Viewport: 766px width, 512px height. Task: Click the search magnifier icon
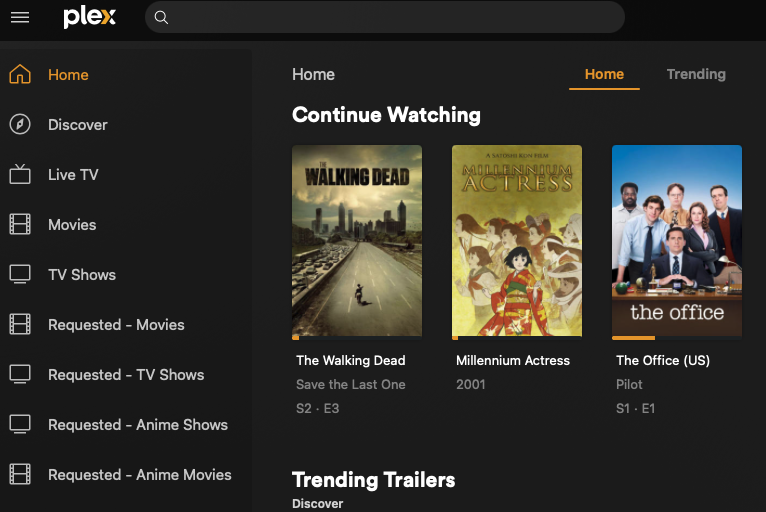pyautogui.click(x=161, y=18)
